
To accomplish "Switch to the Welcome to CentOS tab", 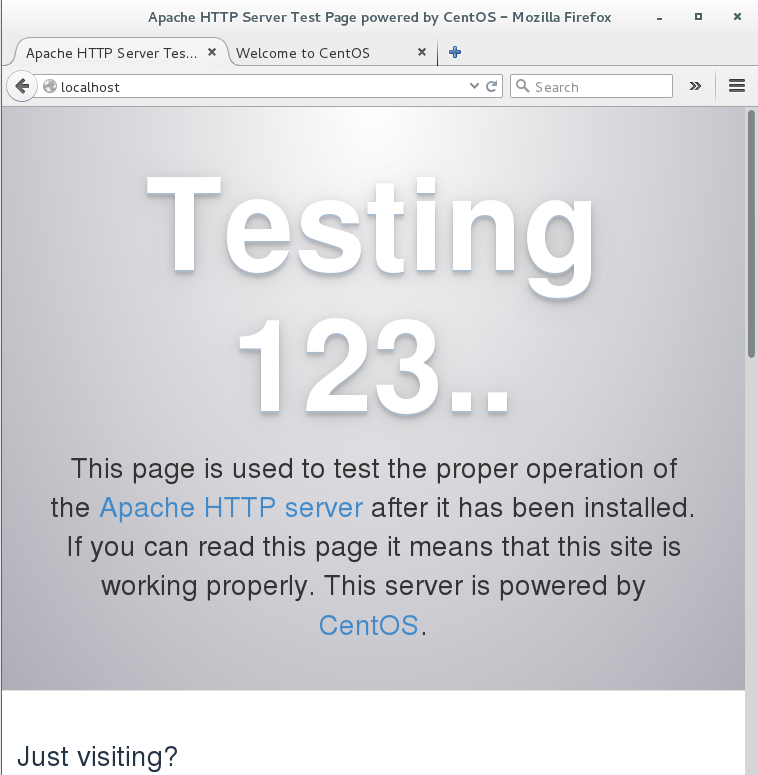I will click(x=331, y=53).
